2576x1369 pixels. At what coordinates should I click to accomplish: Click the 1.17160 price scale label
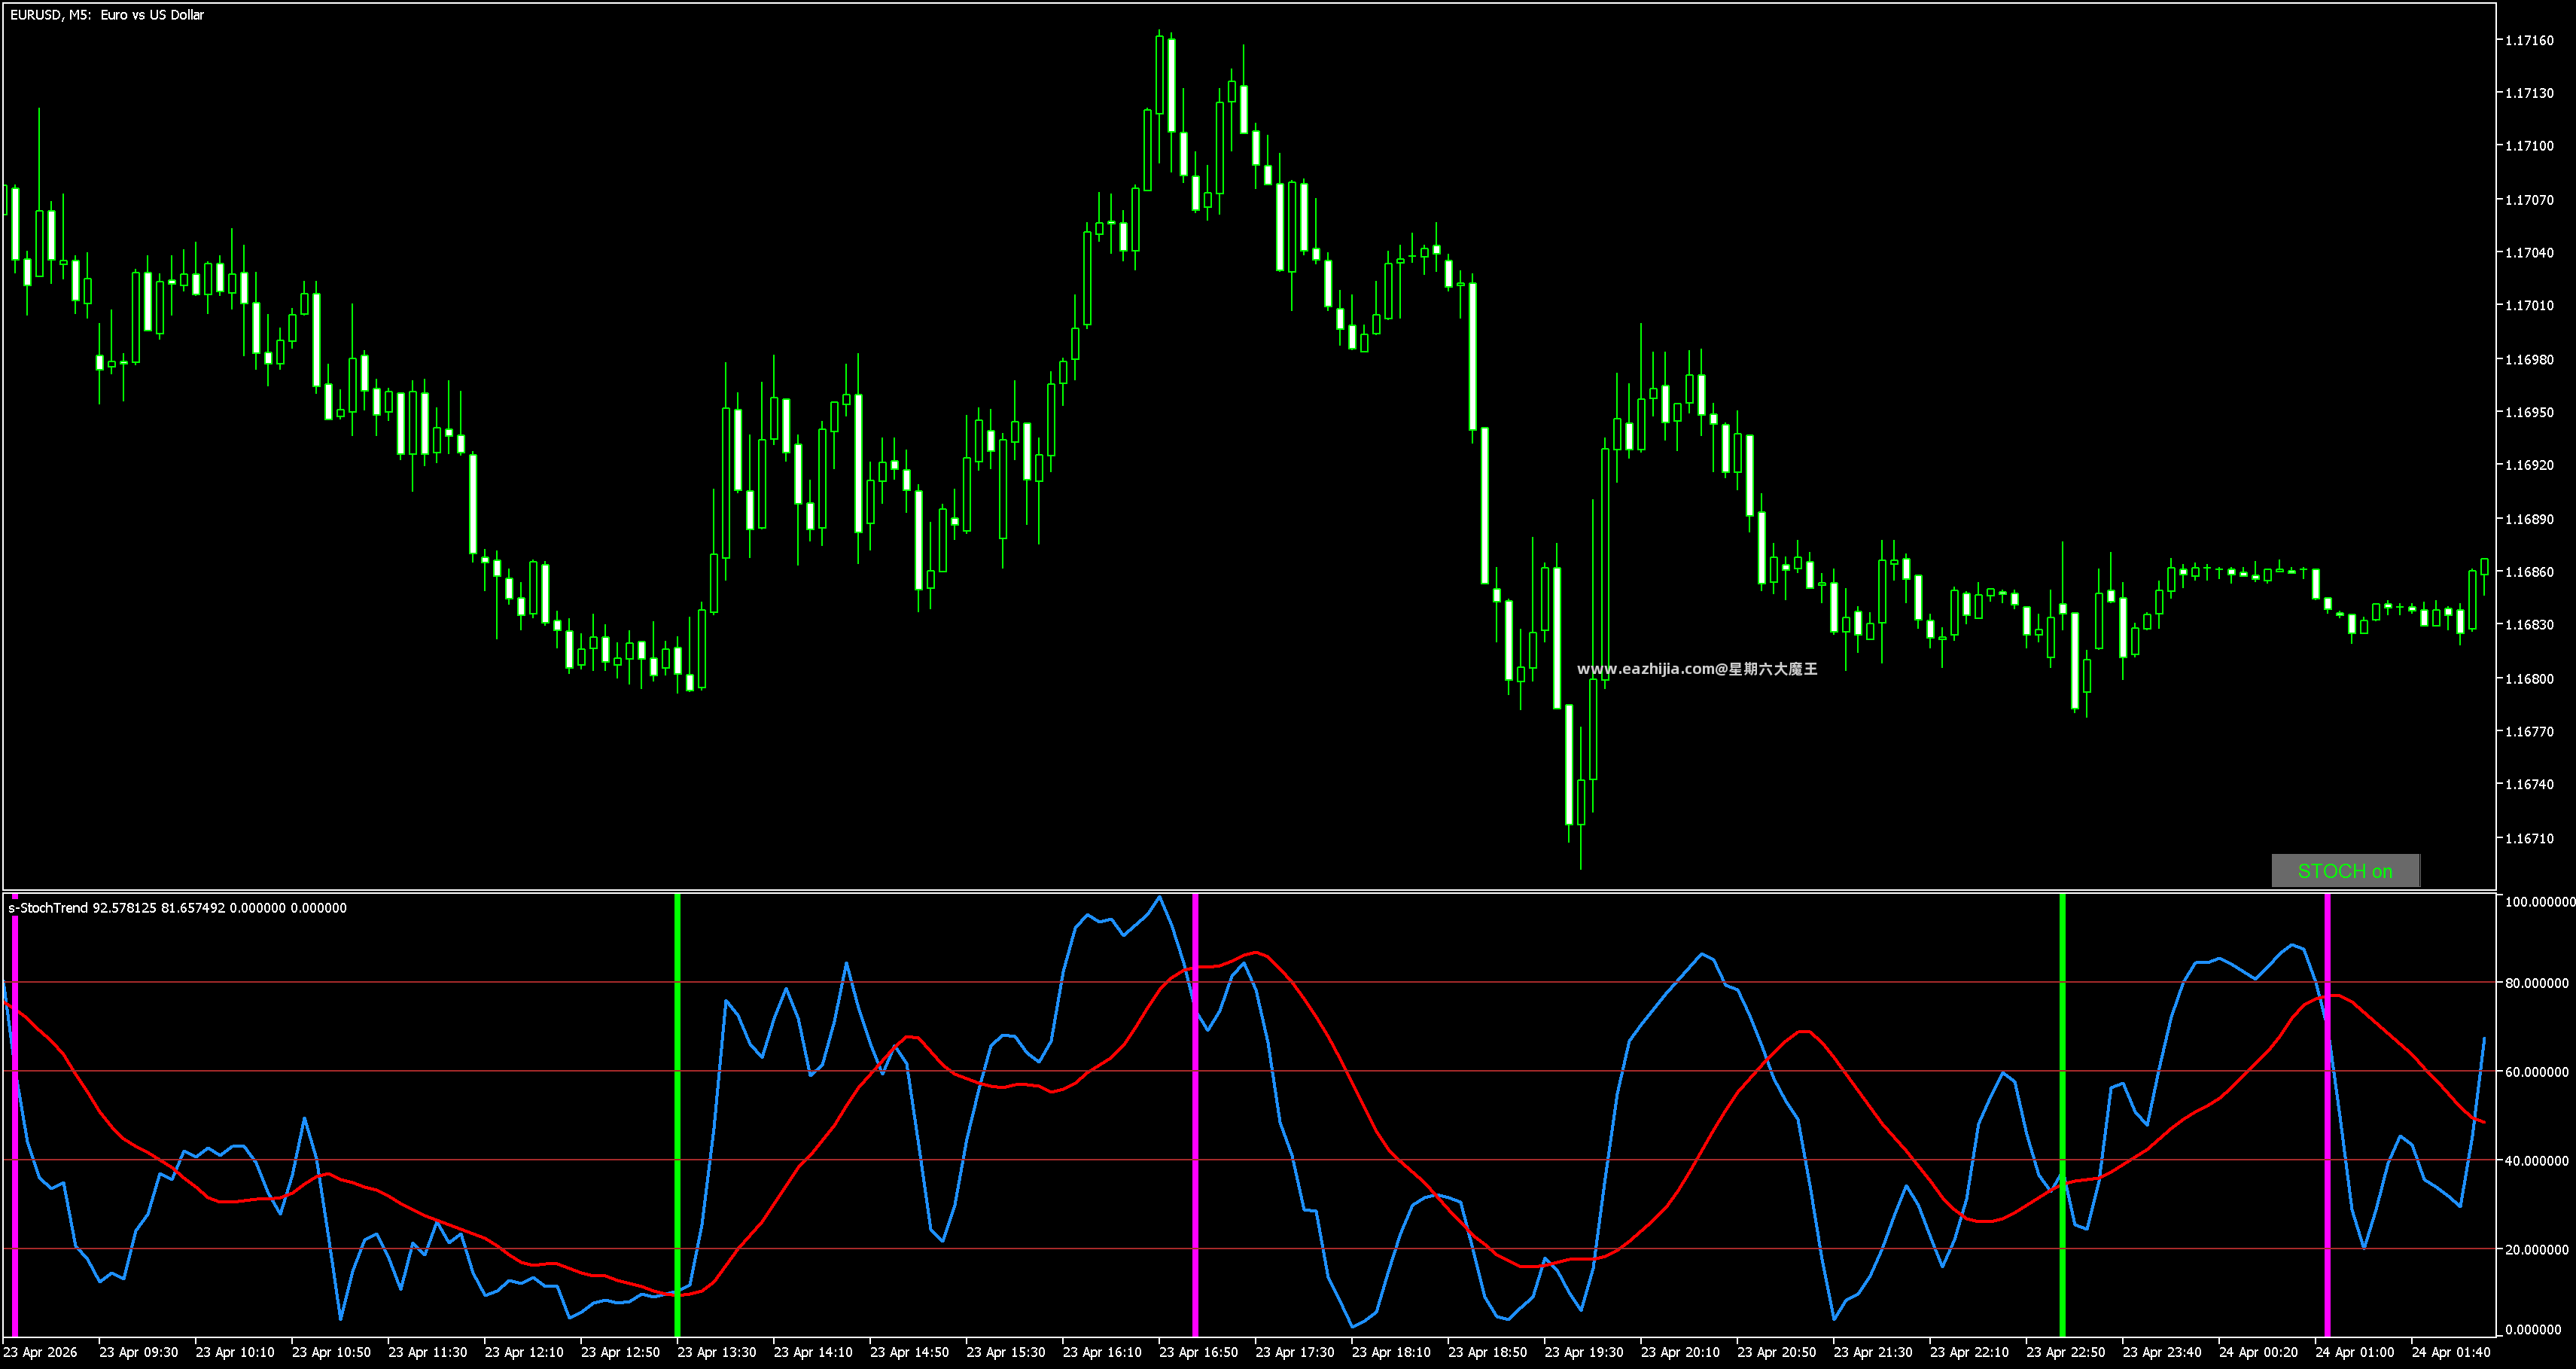click(x=2529, y=40)
